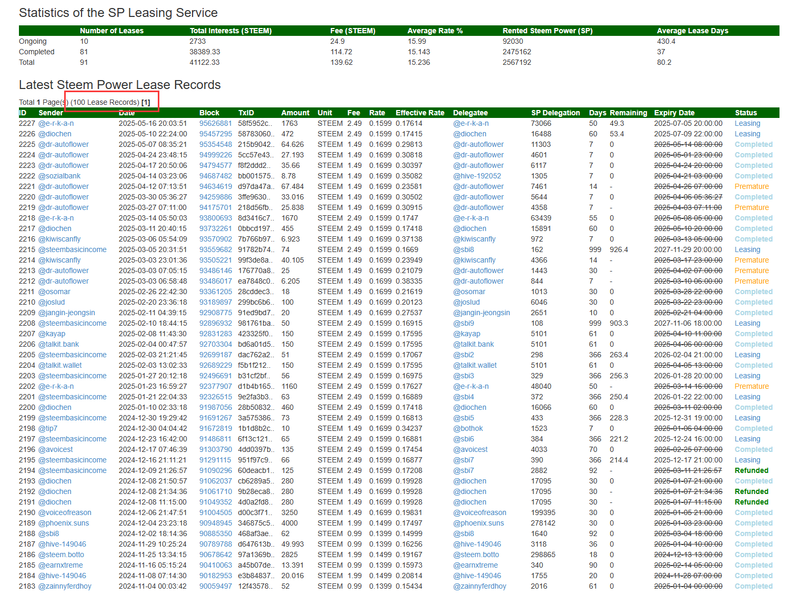
Task: Click the Expiry Date column header
Action: [674, 113]
